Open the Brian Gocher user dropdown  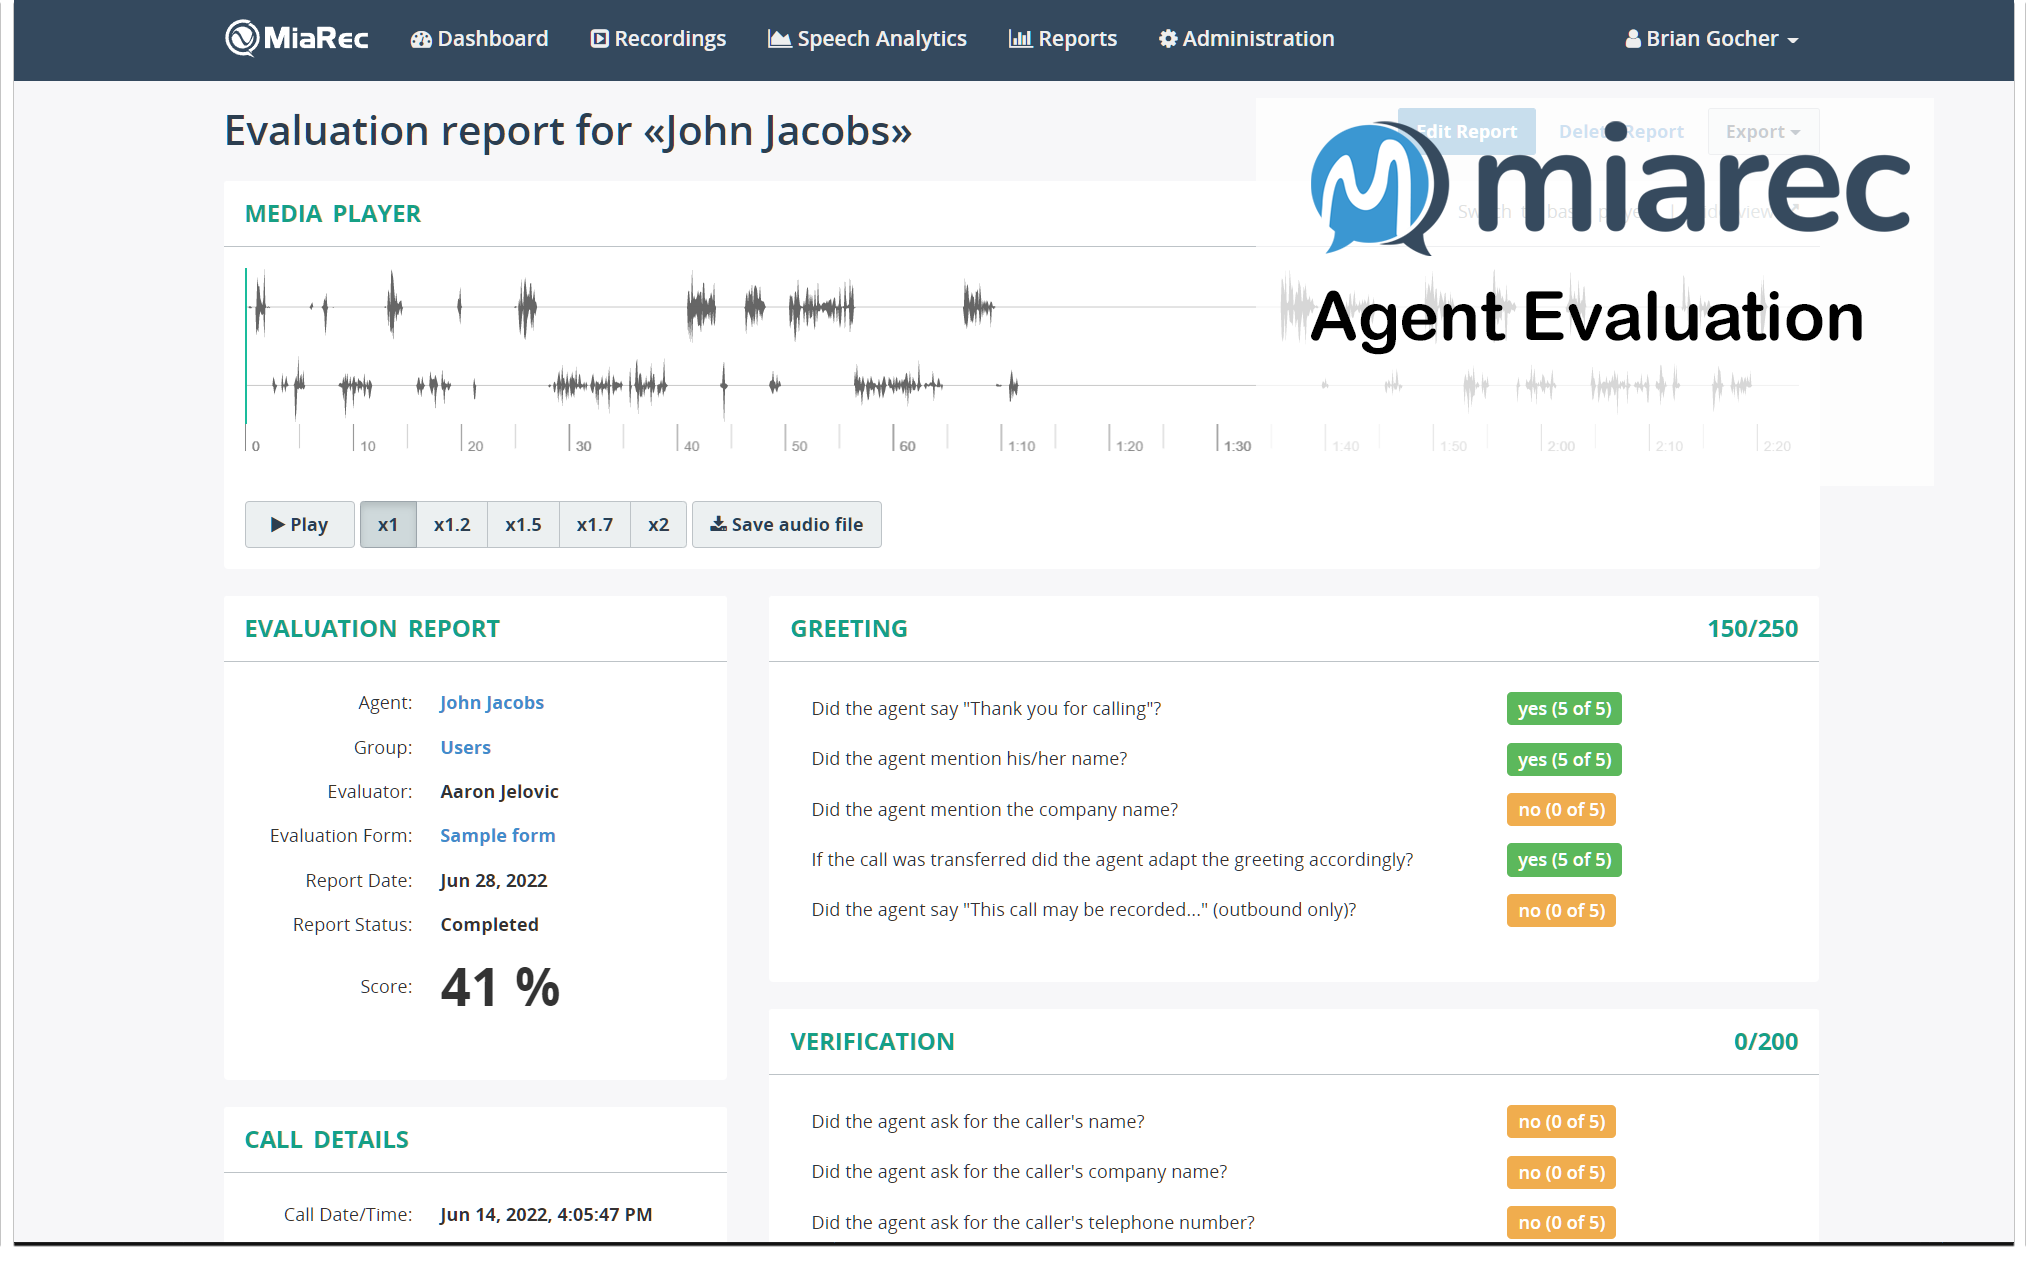click(x=1711, y=39)
